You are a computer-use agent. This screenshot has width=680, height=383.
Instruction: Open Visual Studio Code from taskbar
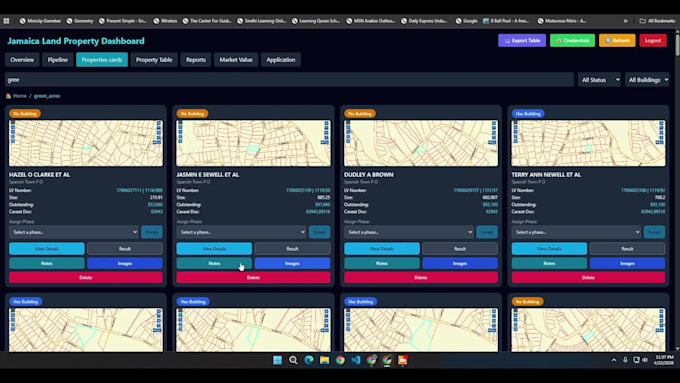[x=356, y=360]
